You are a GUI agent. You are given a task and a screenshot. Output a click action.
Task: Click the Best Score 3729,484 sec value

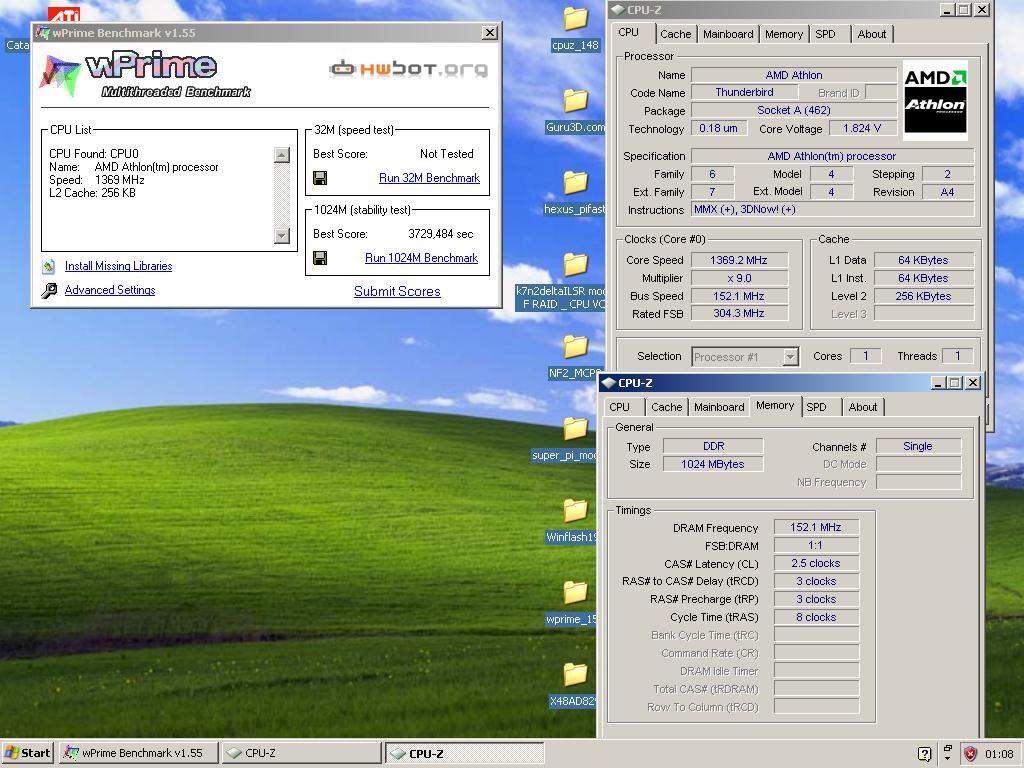[441, 234]
